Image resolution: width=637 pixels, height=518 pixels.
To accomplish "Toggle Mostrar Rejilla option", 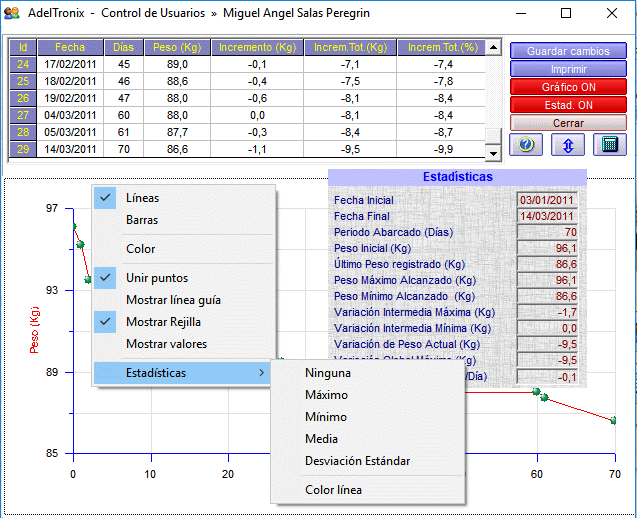I will click(163, 322).
